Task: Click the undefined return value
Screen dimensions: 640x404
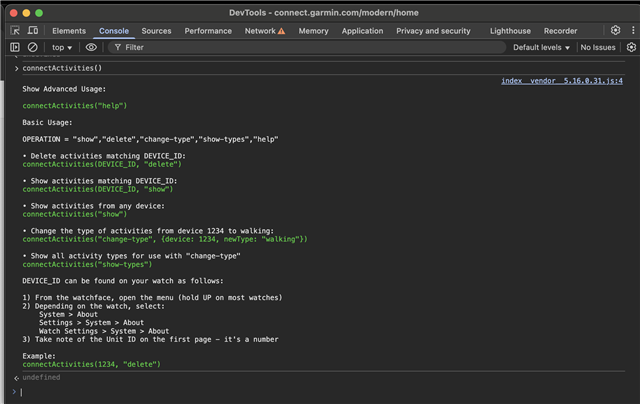Action: (x=41, y=377)
